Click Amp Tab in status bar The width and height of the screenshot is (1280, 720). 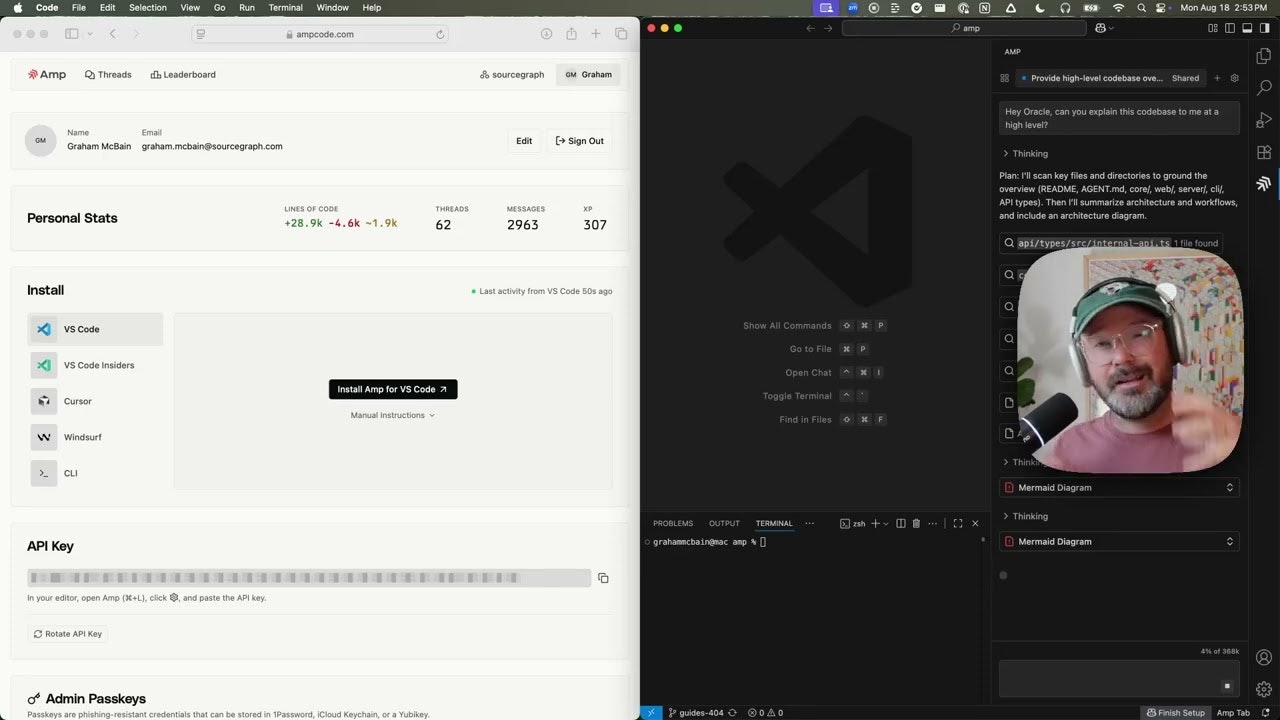coord(1233,713)
